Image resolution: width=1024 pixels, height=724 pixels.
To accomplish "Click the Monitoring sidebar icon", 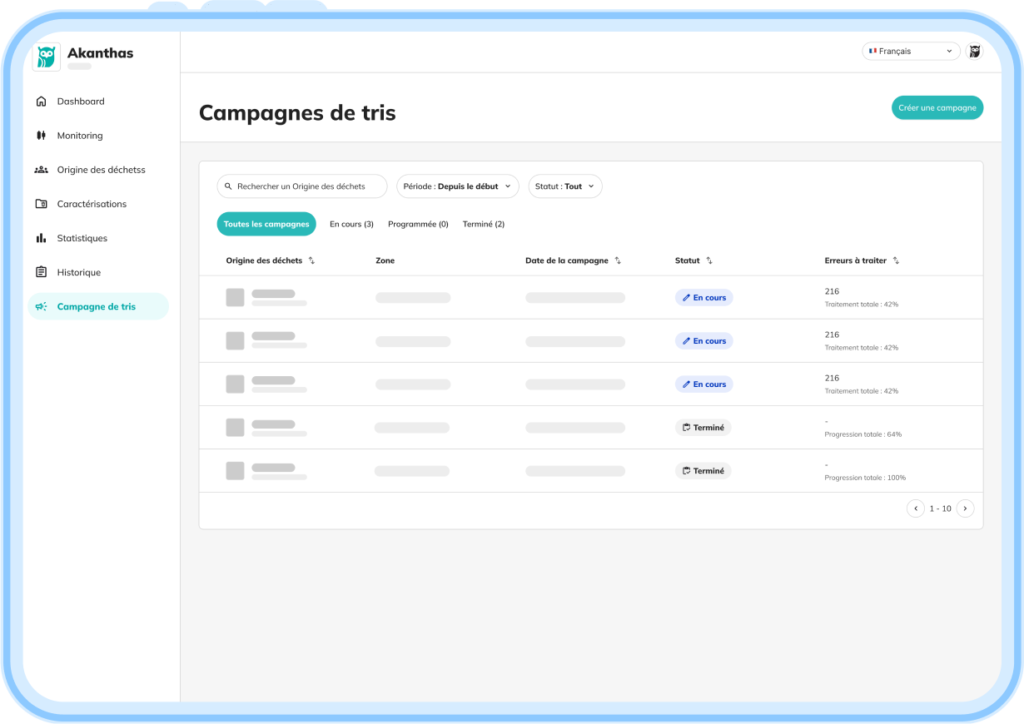I will coord(41,135).
